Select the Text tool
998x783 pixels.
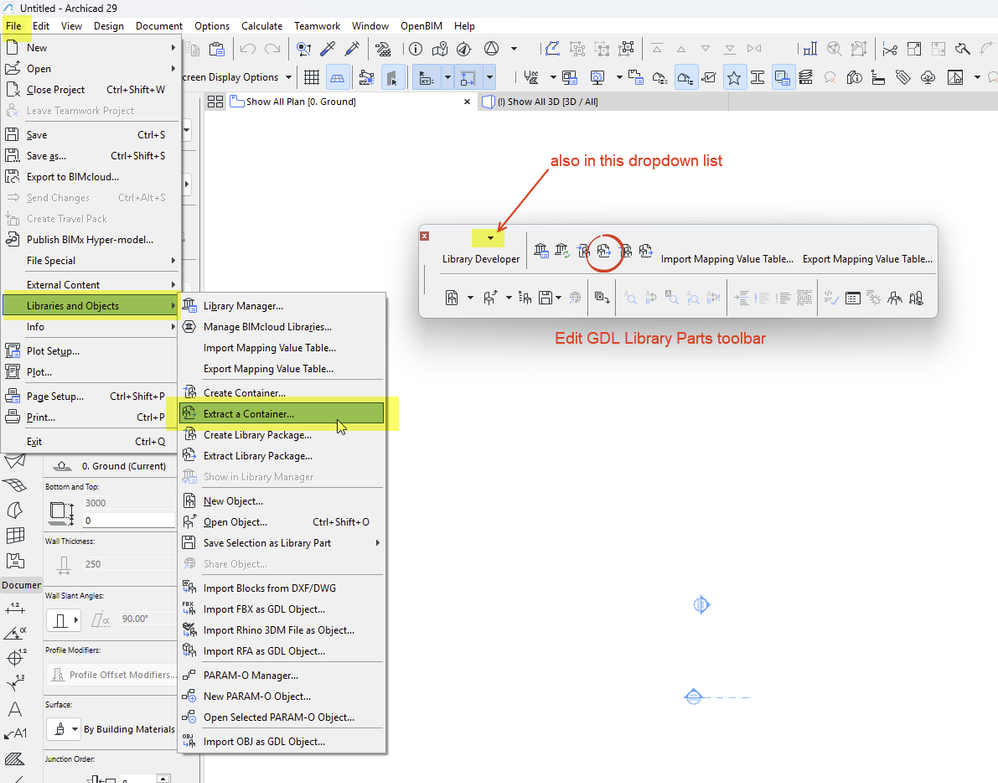click(x=15, y=709)
